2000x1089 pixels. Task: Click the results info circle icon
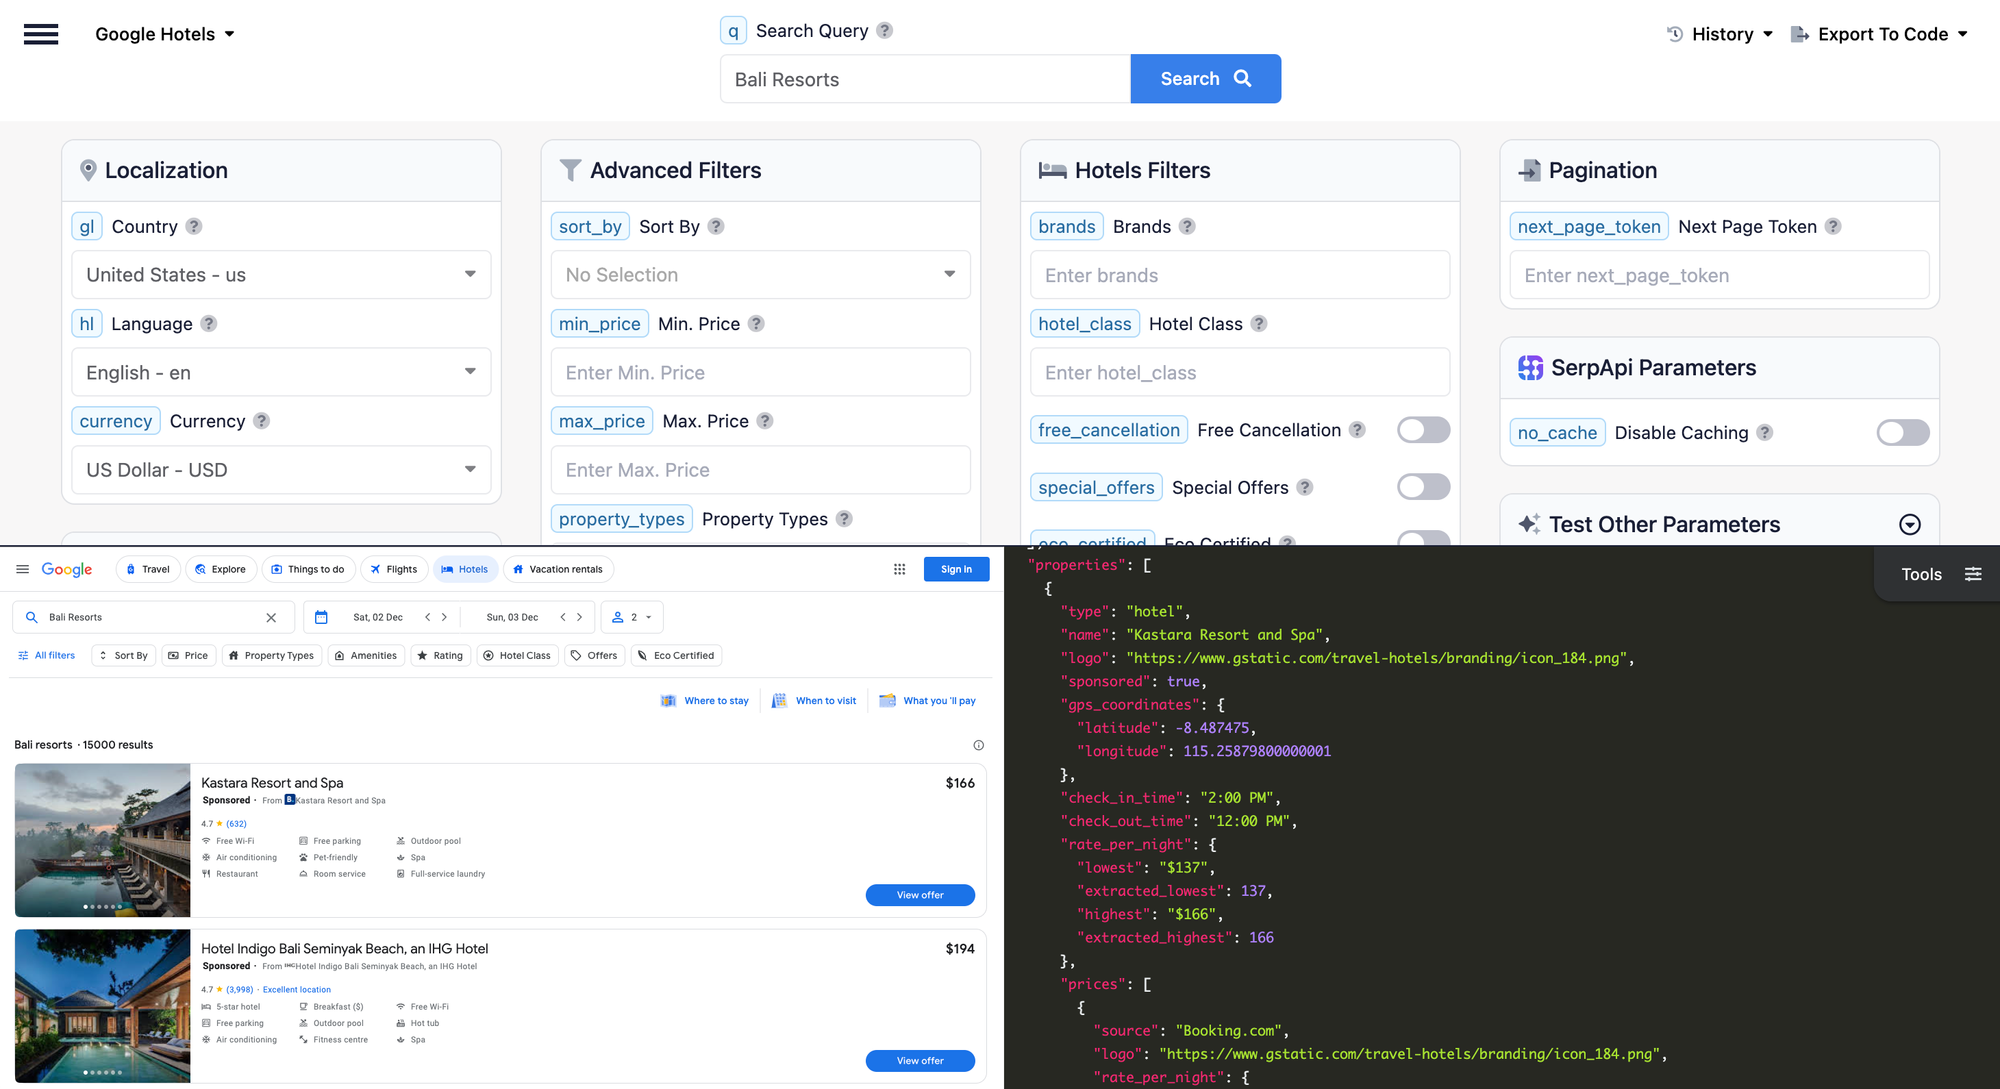(978, 745)
